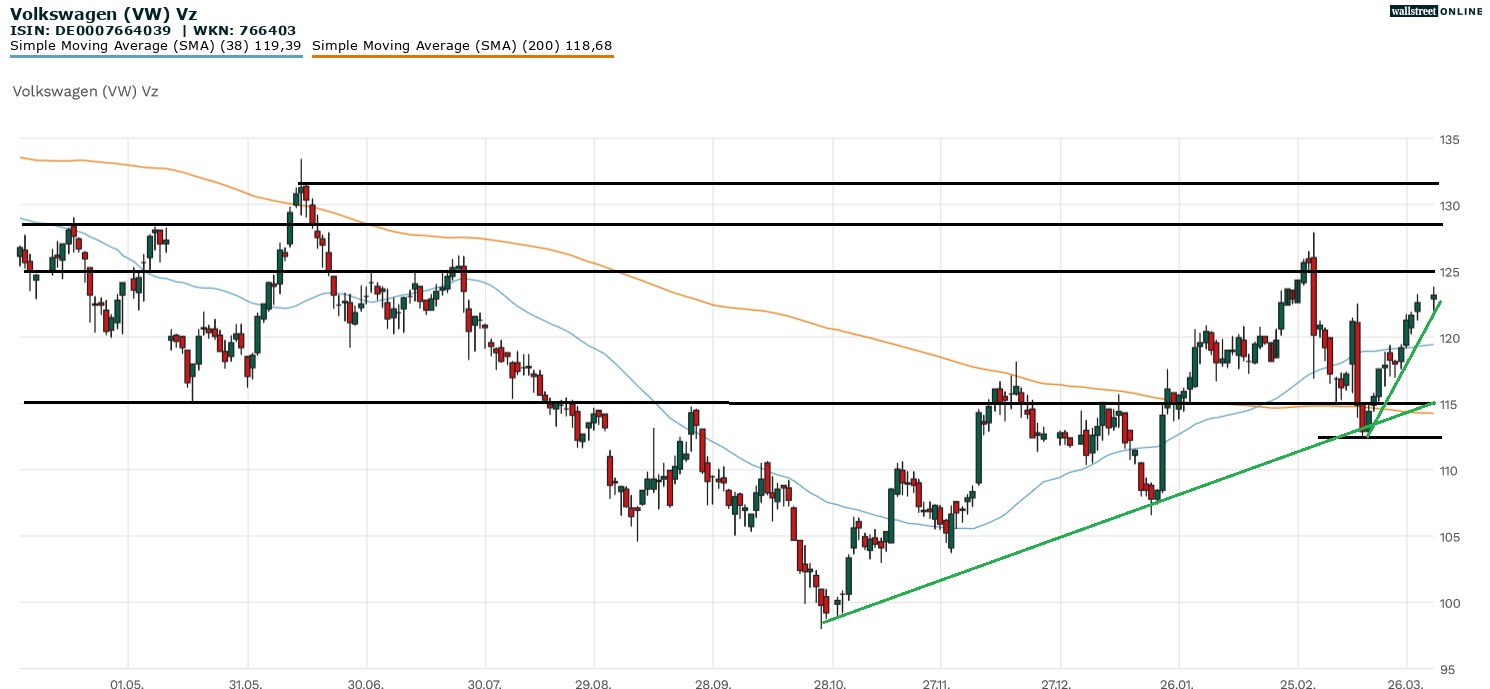Image resolution: width=1490 pixels, height=689 pixels.
Task: Click the highest candlestick wick in June
Action: click(x=300, y=172)
